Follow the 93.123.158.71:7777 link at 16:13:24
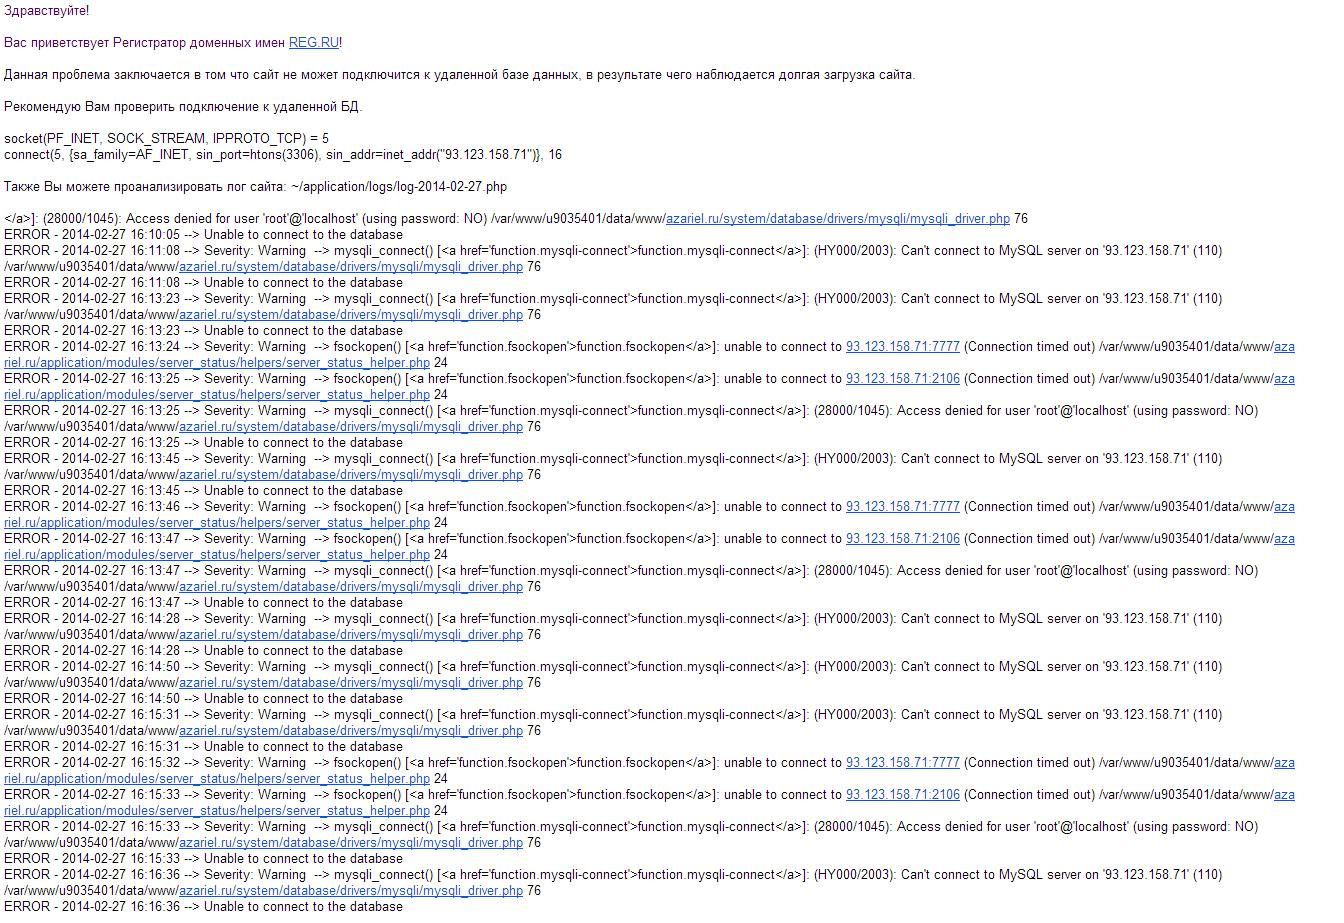Image resolution: width=1344 pixels, height=923 pixels. (903, 347)
